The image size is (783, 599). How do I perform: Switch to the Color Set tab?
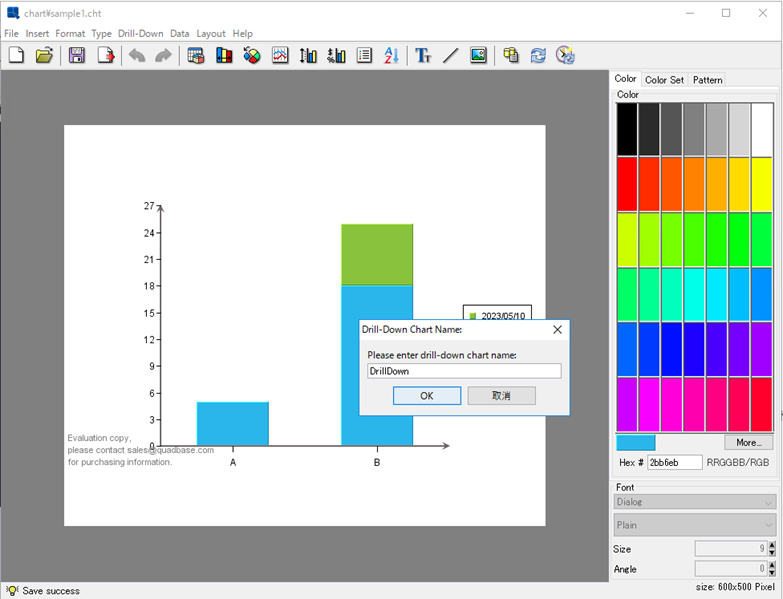(x=664, y=80)
